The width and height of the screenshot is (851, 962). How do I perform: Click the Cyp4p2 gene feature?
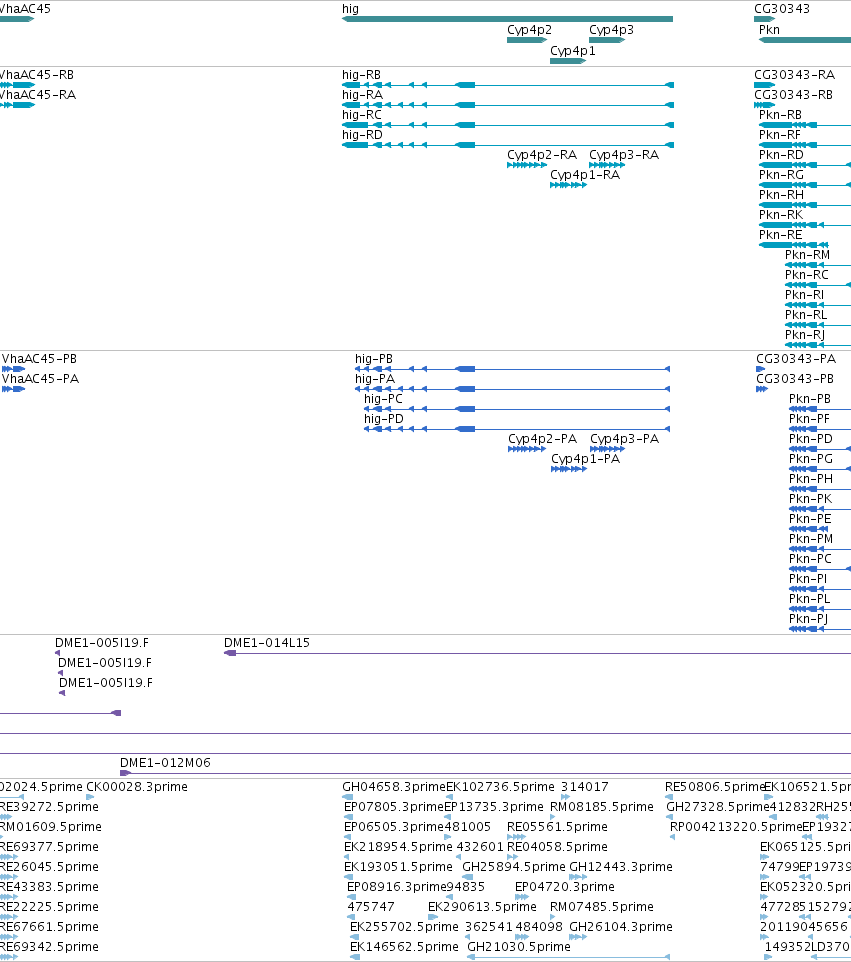527,40
